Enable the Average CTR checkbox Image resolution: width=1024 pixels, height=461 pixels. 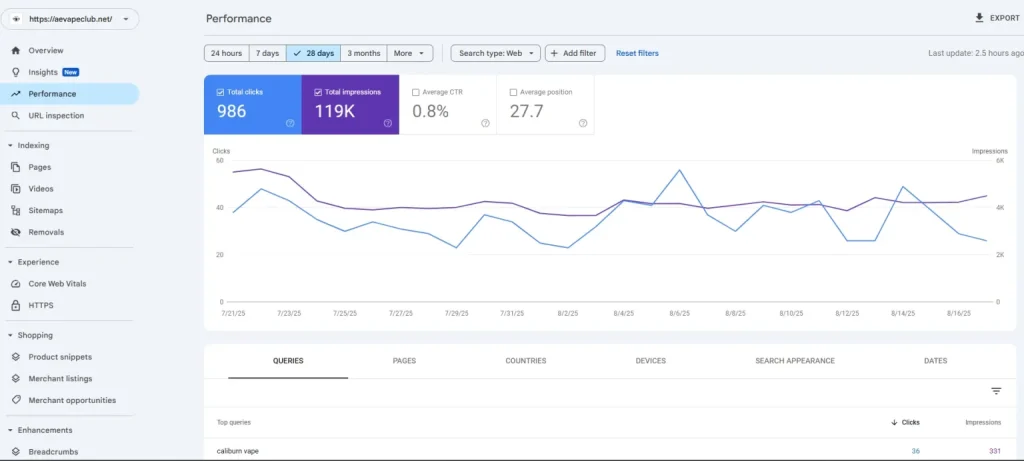pos(416,92)
